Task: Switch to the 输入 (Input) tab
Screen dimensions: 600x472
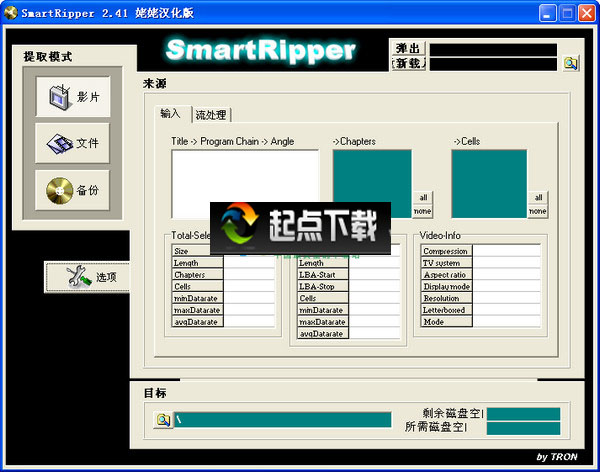Action: [173, 114]
